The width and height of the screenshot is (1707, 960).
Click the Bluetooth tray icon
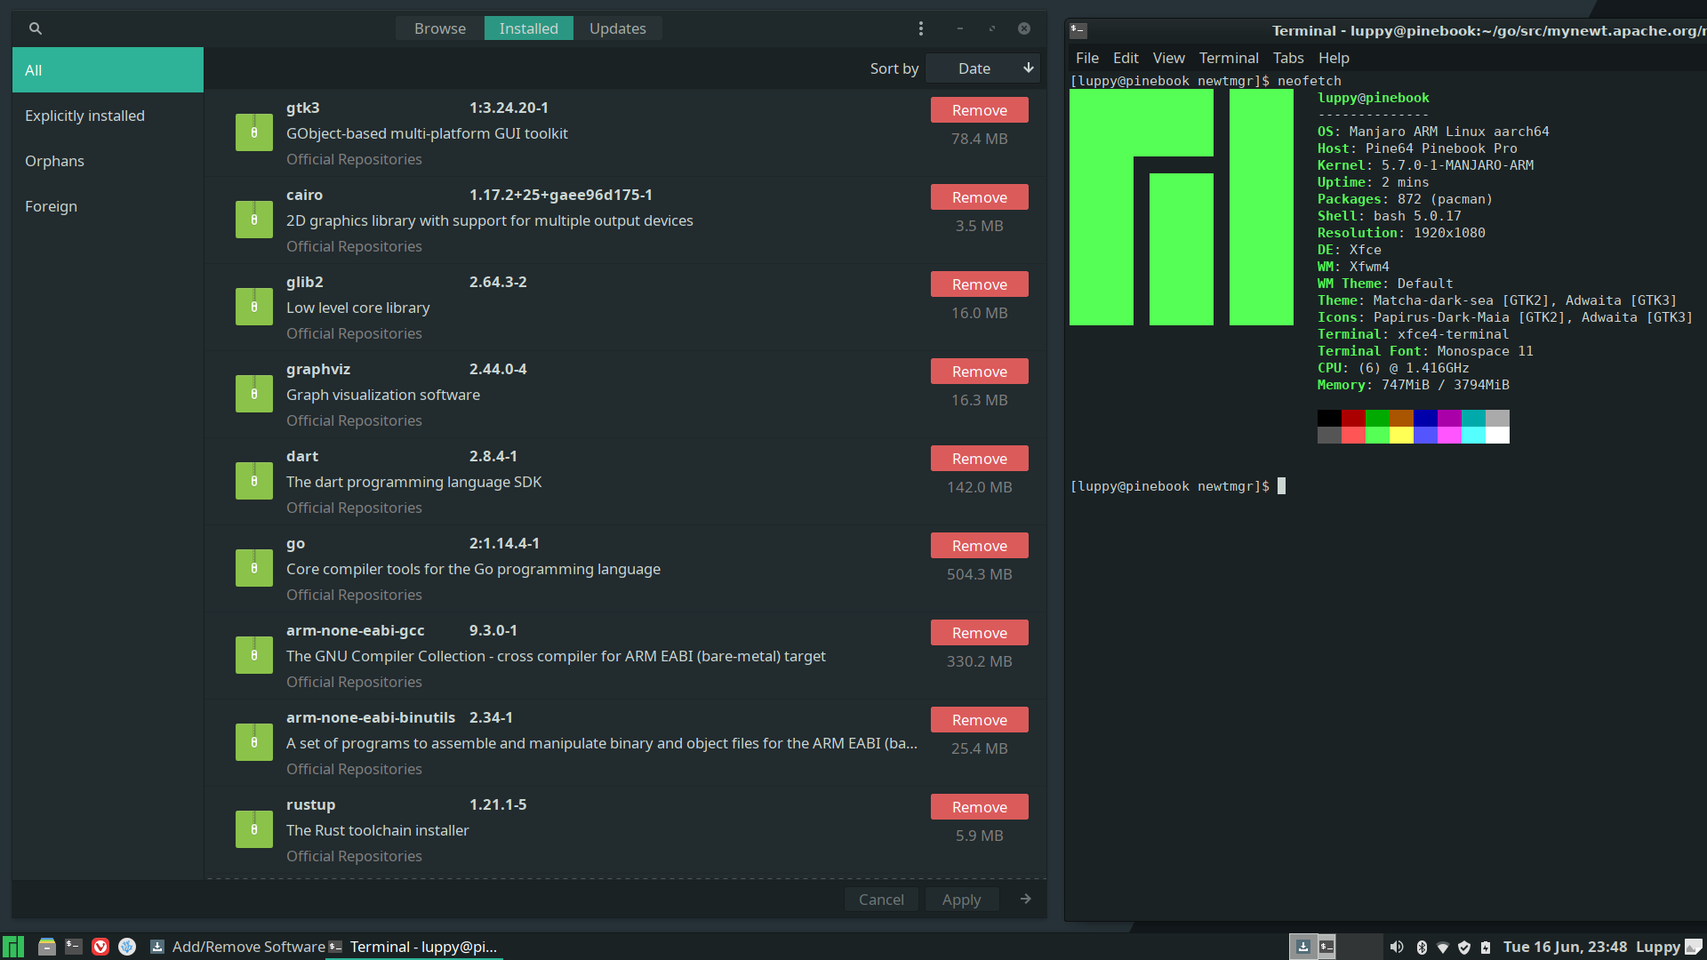click(1421, 947)
